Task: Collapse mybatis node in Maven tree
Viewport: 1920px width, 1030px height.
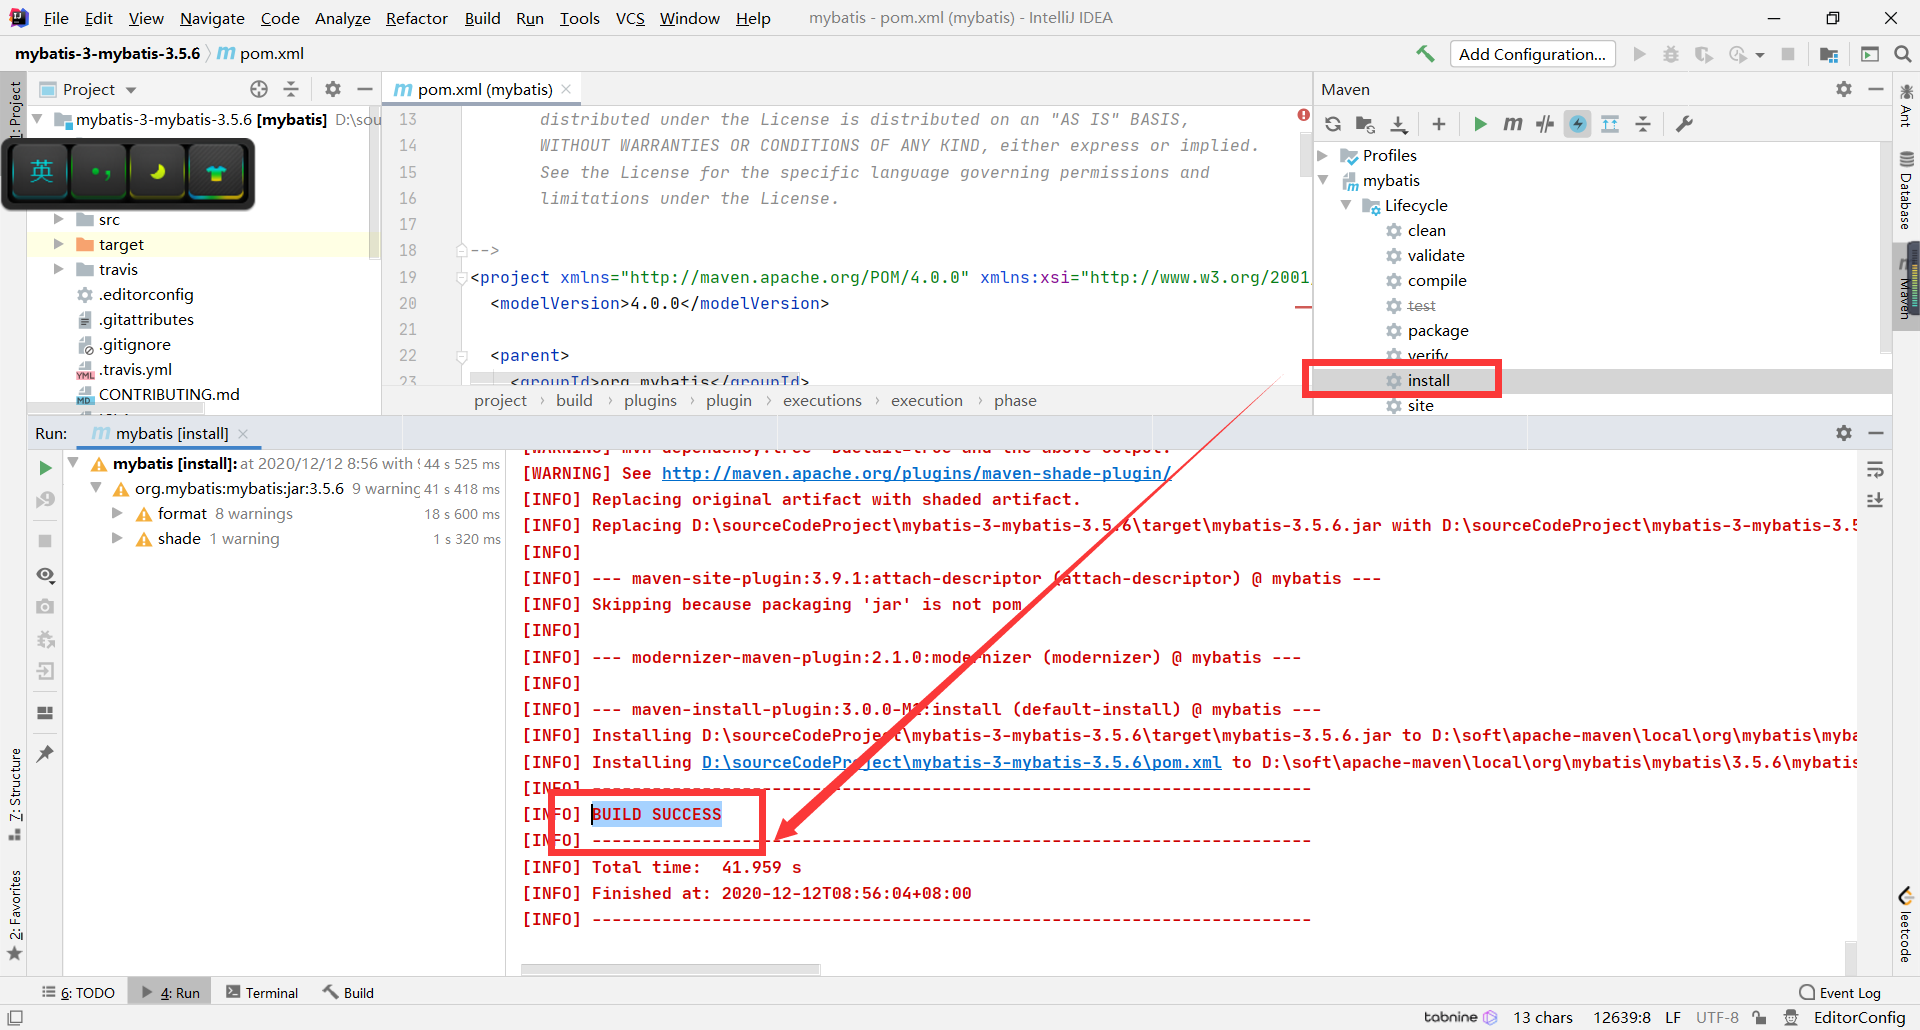Action: point(1323,180)
